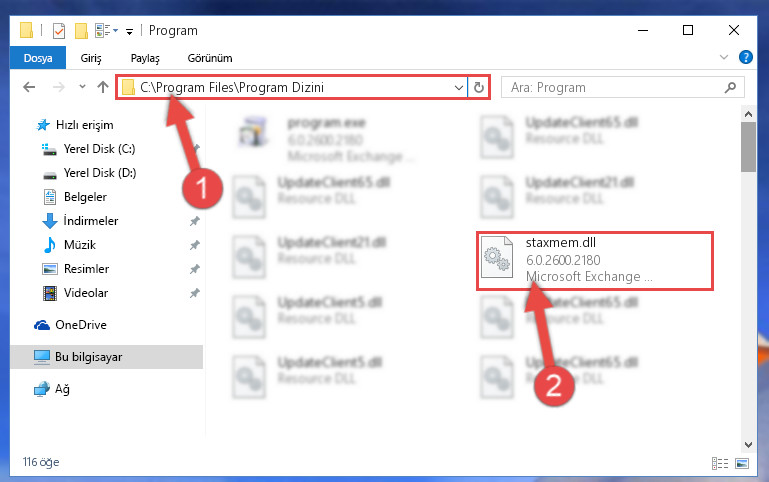Click the up one level arrow

click(103, 87)
